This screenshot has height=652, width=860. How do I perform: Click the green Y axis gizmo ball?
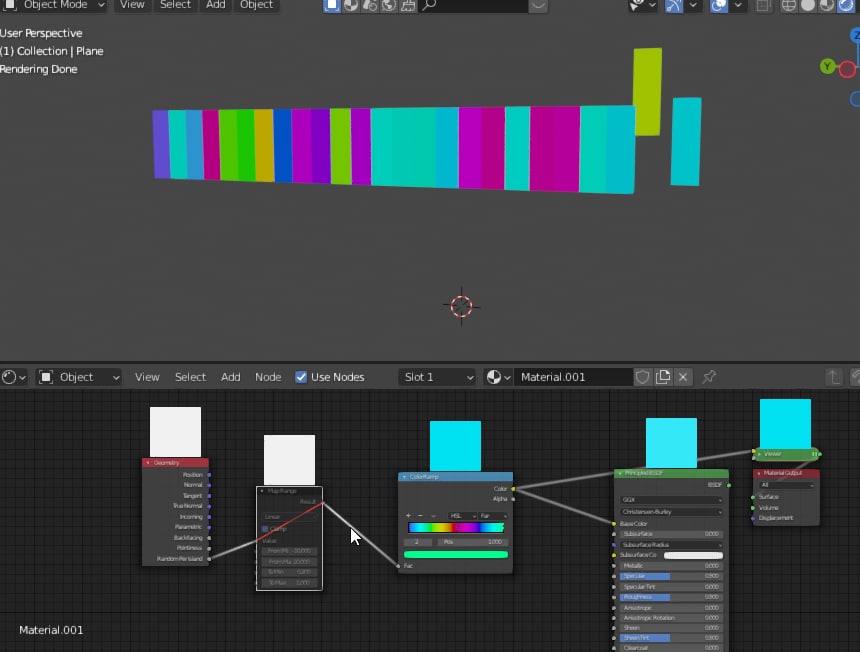827,66
